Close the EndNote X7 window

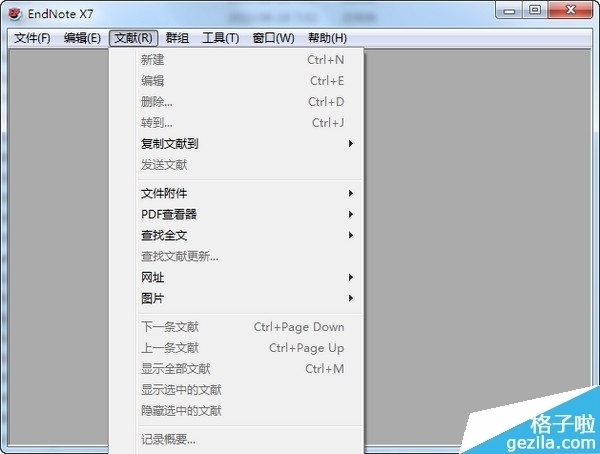tap(571, 10)
